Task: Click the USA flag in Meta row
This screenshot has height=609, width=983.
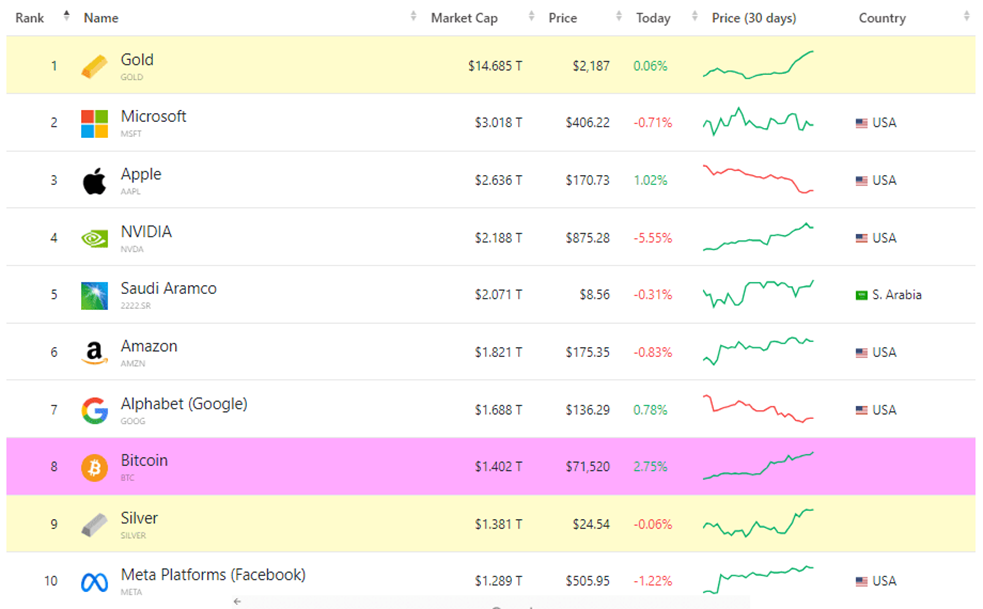Action: click(x=861, y=581)
